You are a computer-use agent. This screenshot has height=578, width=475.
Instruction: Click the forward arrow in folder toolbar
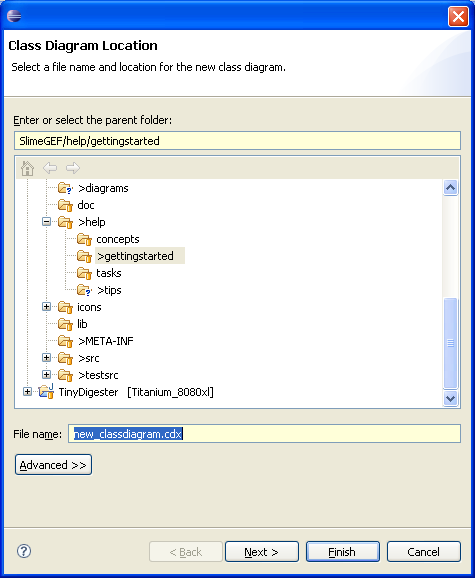pyautogui.click(x=73, y=168)
